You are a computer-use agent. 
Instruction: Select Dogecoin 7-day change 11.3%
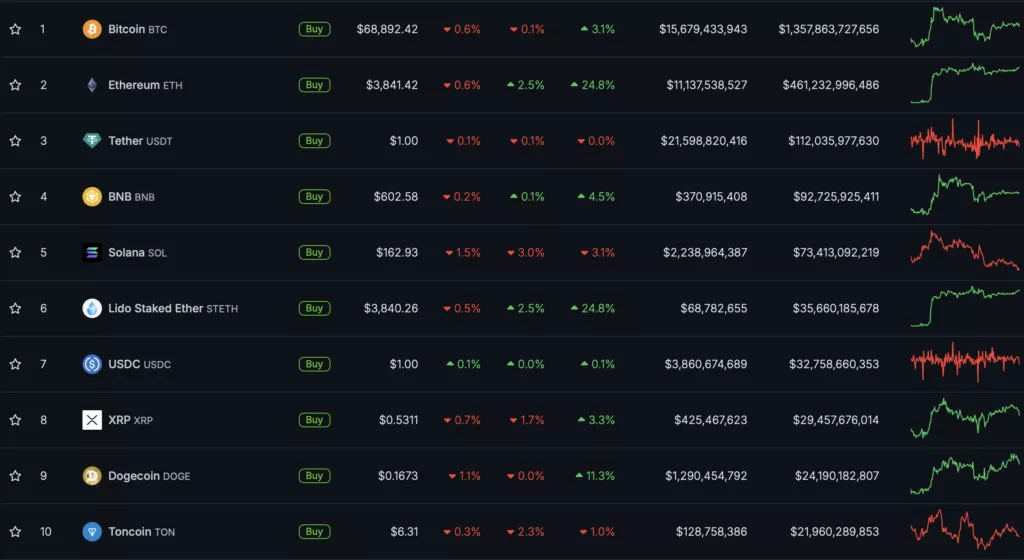tap(595, 476)
